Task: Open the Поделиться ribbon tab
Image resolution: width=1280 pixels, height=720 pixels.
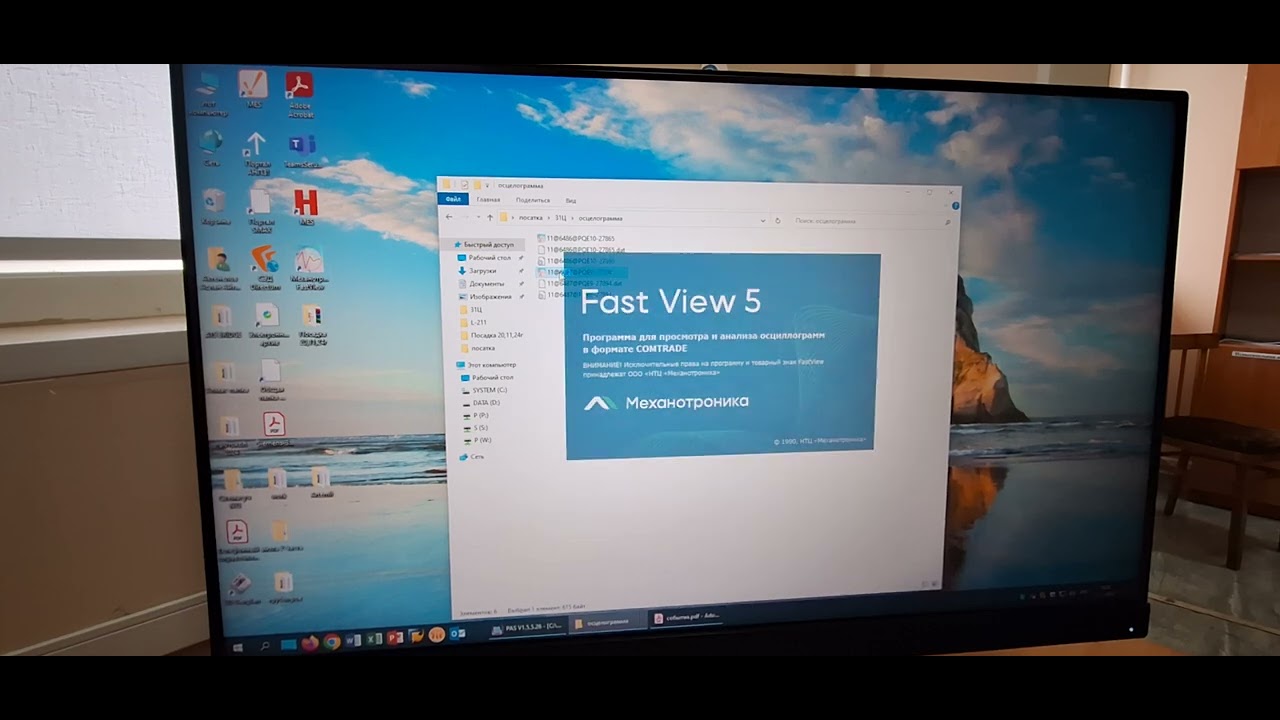Action: tap(533, 200)
